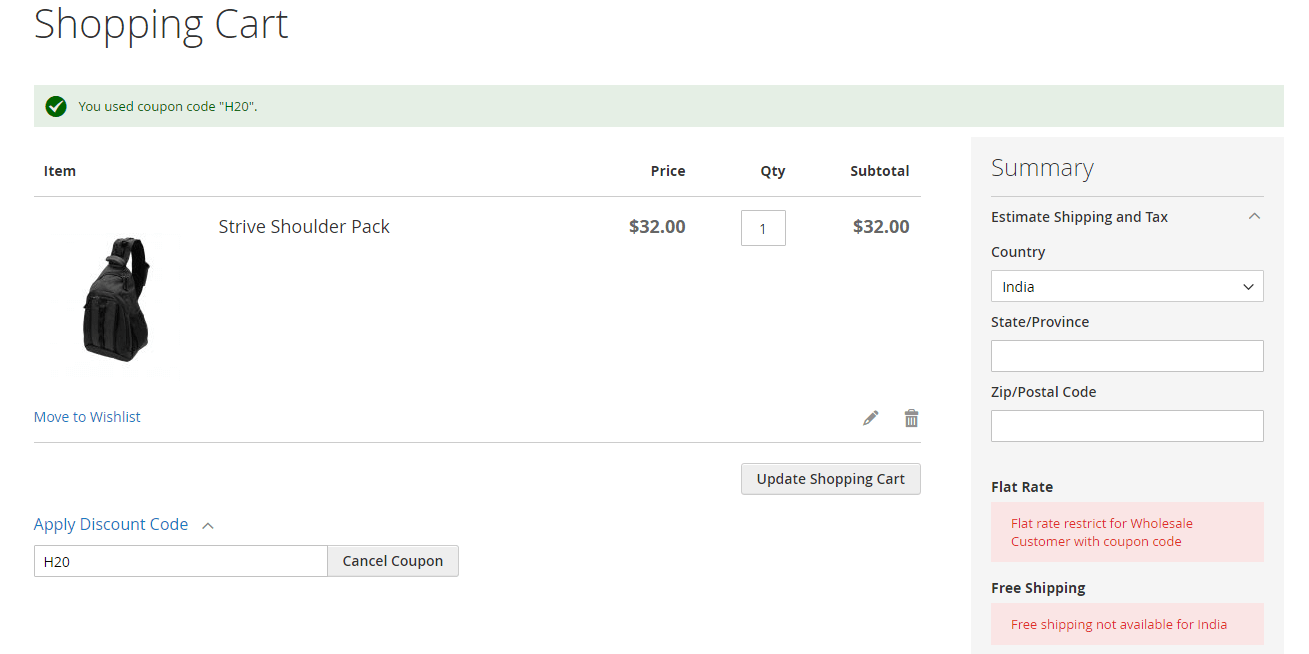Click into the State/Province text field

(1127, 356)
